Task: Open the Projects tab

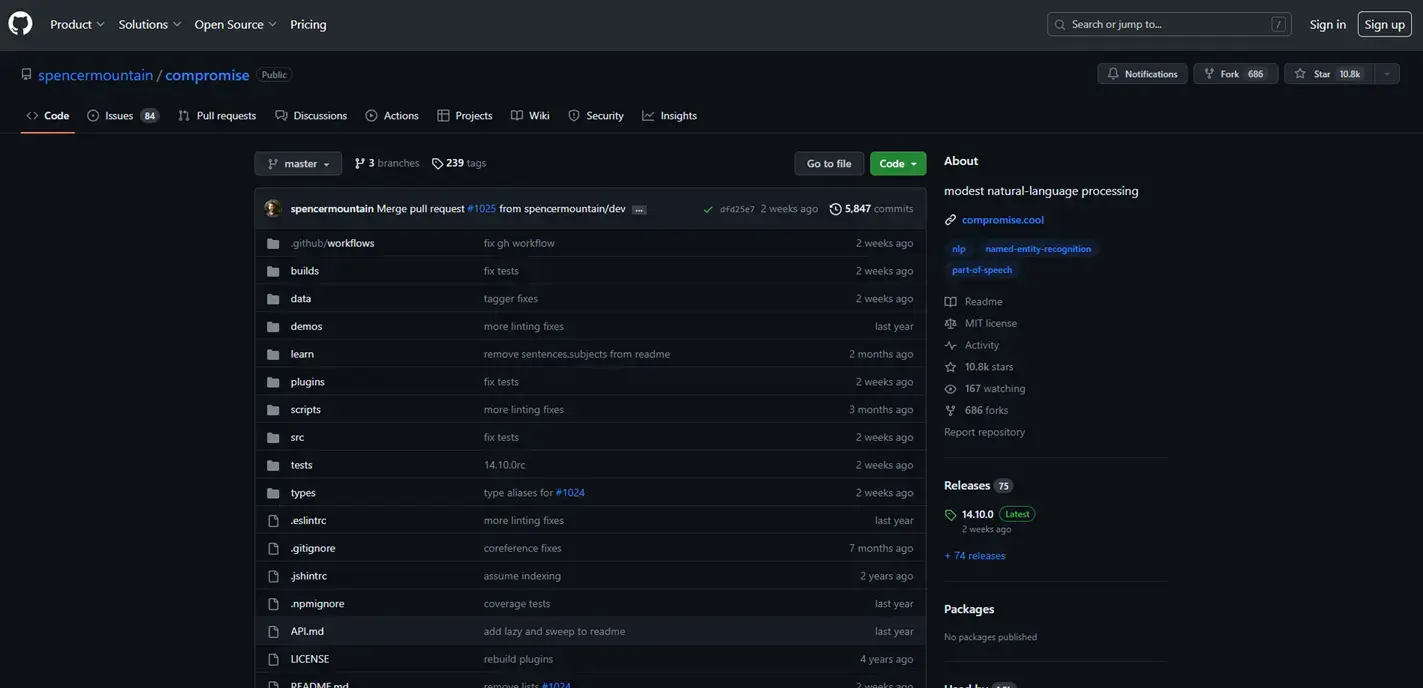Action: click(x=465, y=116)
